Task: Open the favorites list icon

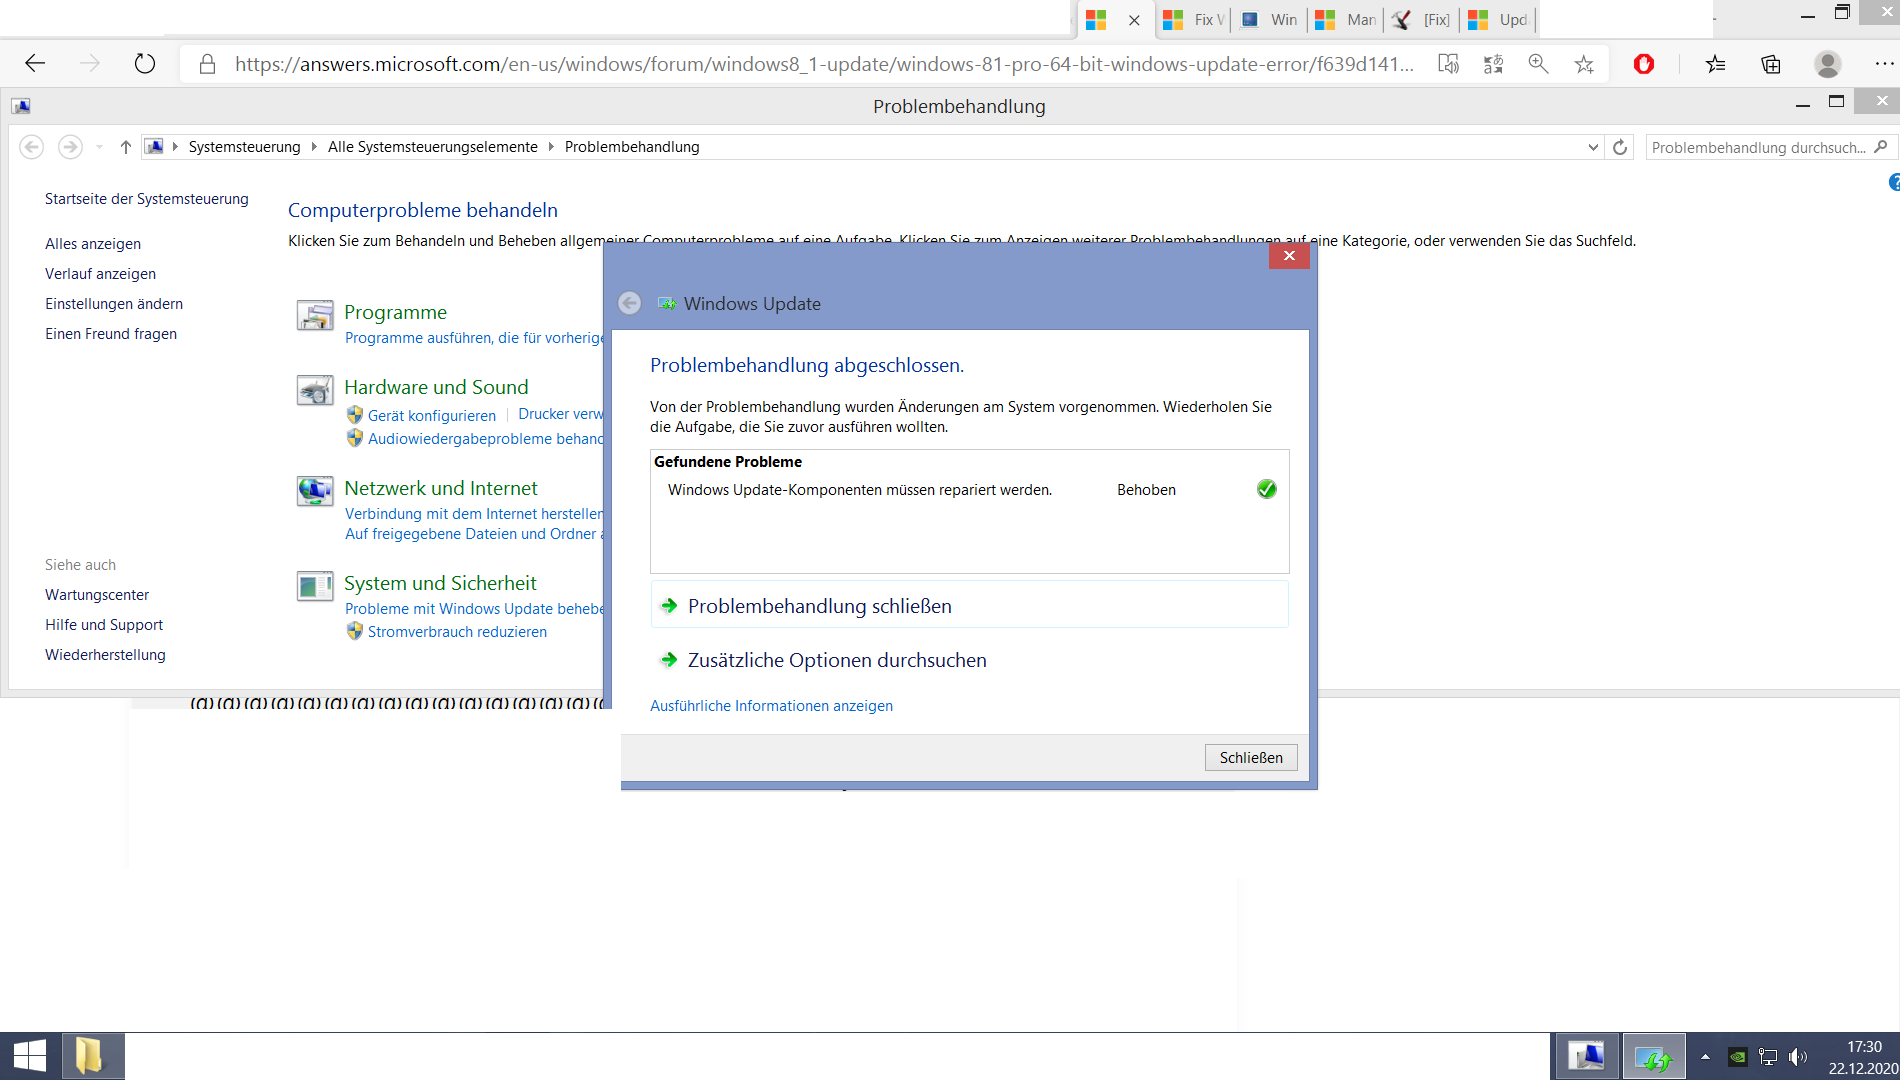Action: pyautogui.click(x=1716, y=64)
